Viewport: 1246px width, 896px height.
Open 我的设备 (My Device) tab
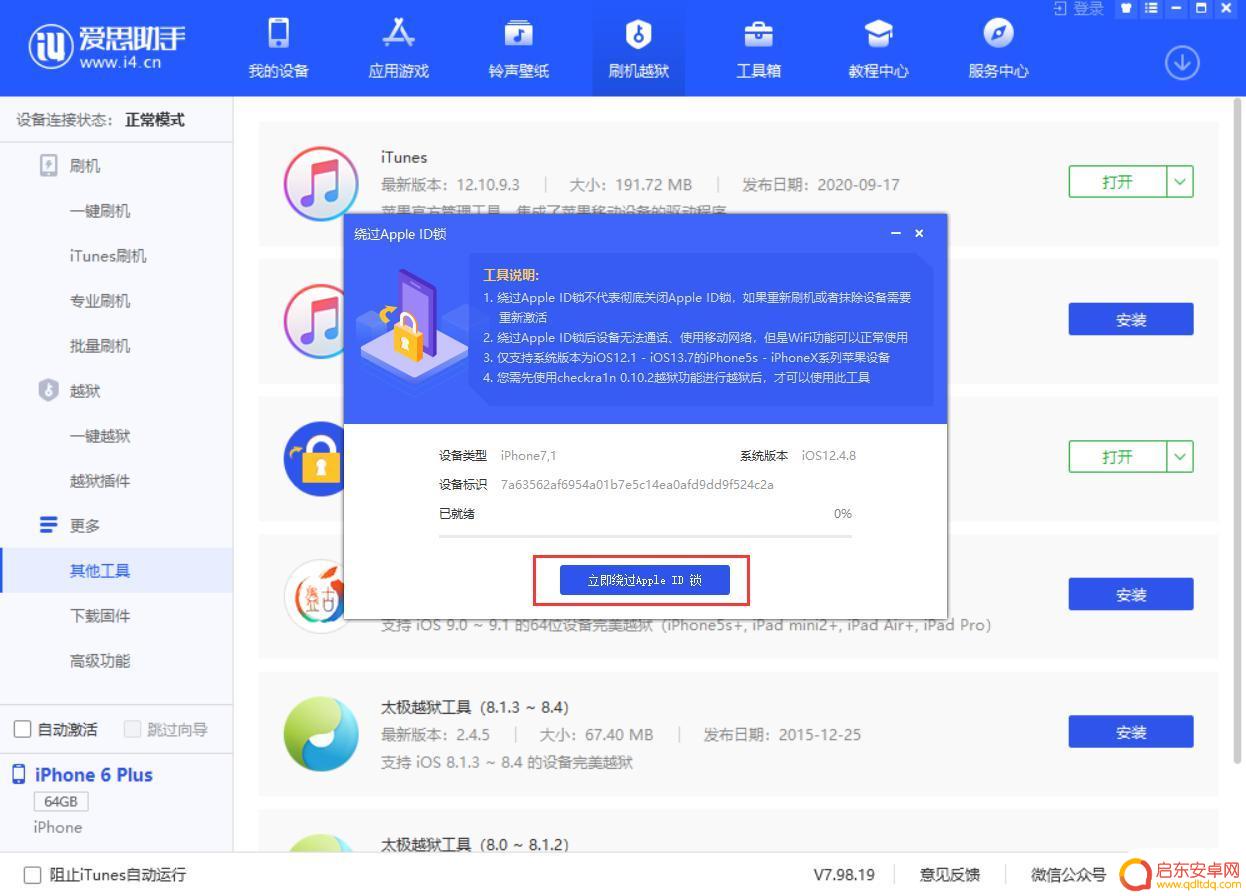click(x=278, y=49)
